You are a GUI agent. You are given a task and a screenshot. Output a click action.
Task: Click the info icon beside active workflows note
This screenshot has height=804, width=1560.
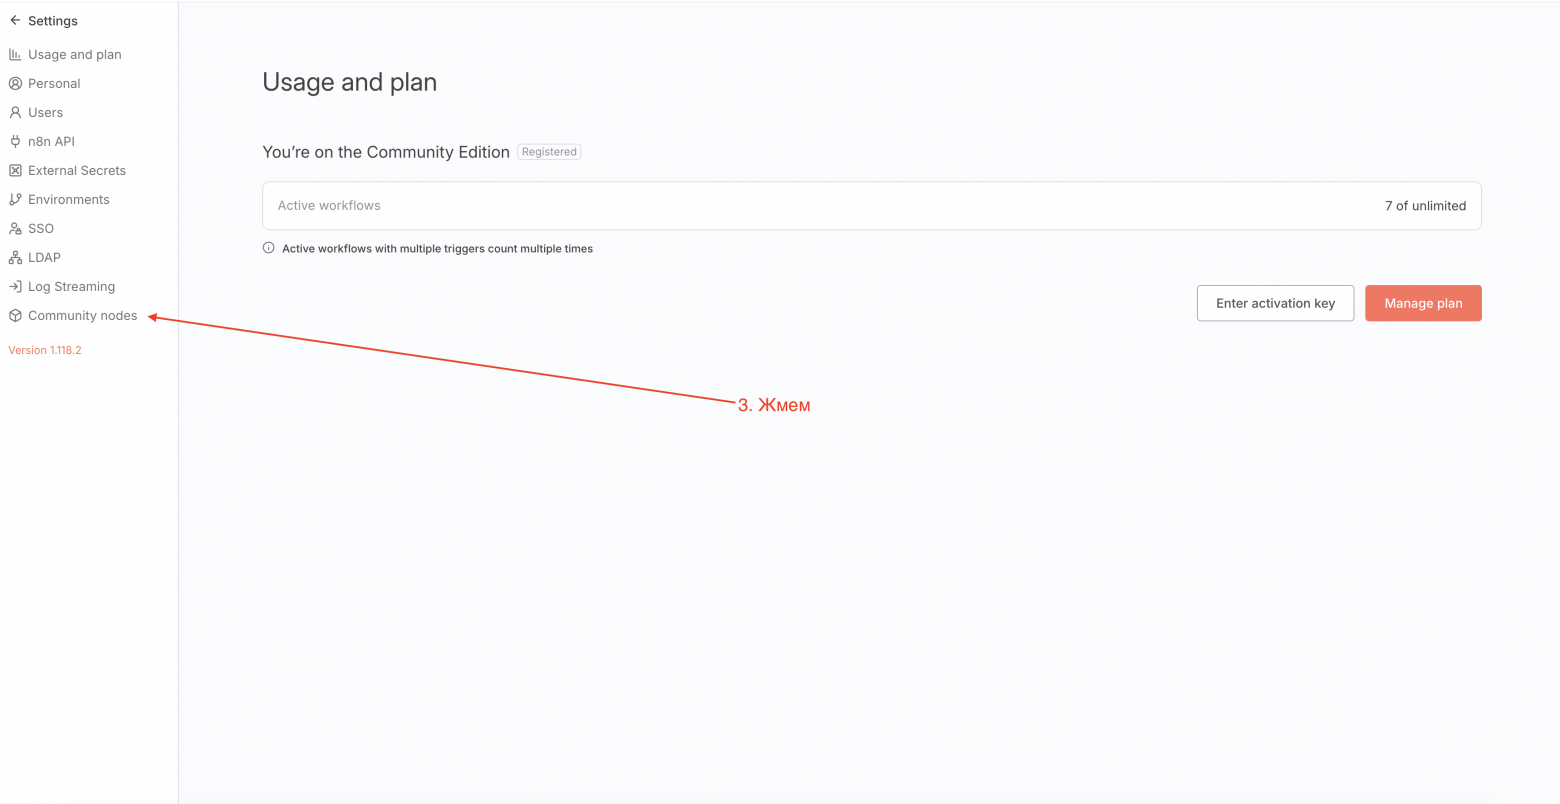tap(268, 248)
